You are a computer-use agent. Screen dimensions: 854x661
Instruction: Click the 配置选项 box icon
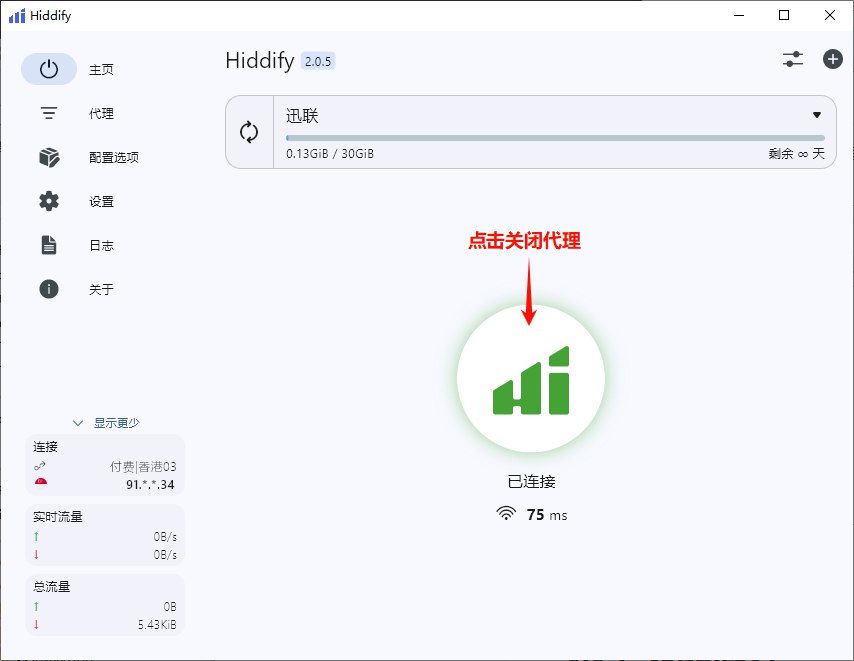coord(49,157)
